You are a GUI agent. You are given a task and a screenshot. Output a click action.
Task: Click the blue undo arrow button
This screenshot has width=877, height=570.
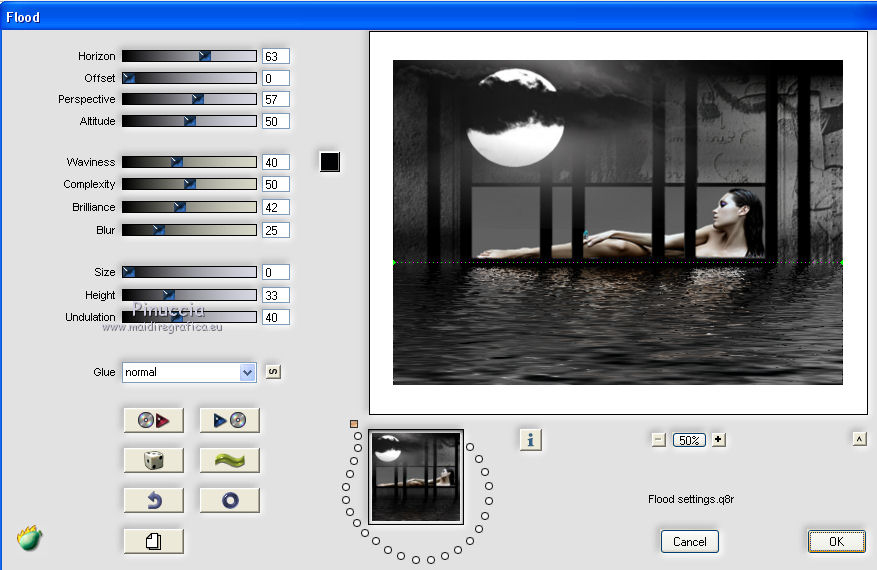(x=153, y=500)
